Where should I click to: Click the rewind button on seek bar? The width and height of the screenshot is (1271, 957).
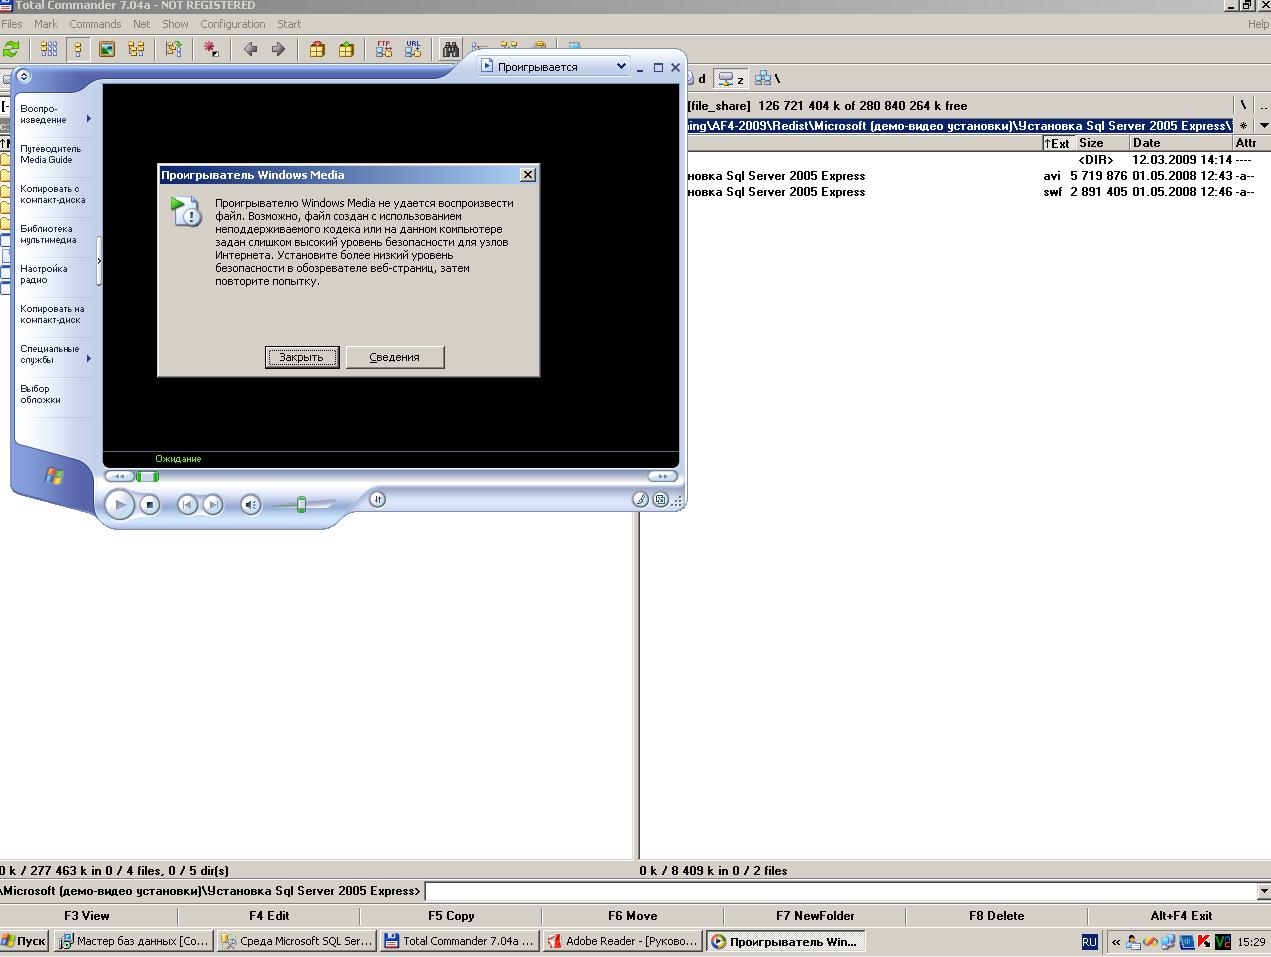119,476
